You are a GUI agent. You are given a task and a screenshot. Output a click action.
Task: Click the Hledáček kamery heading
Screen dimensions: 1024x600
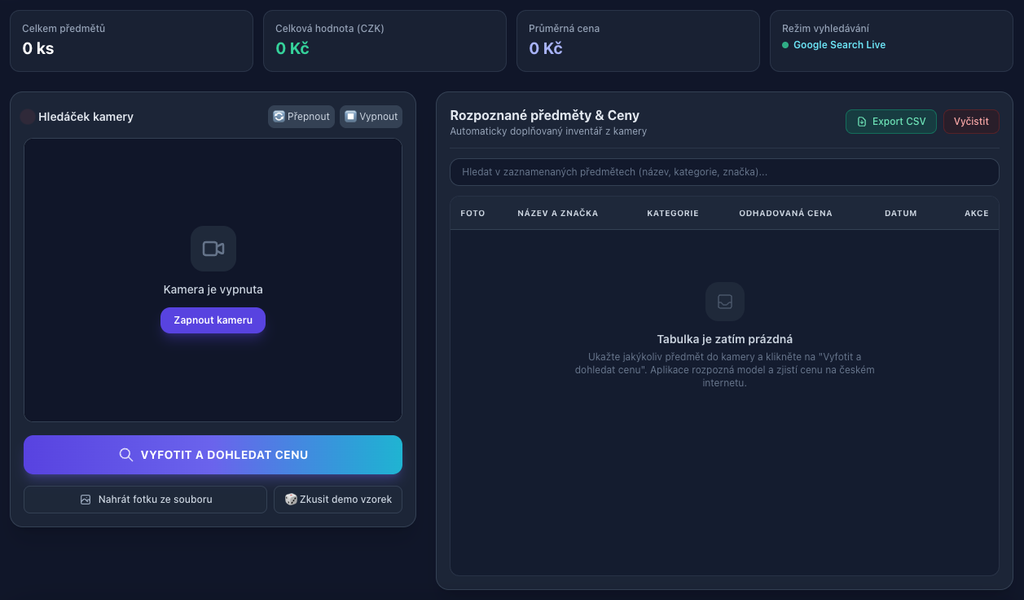(x=86, y=117)
